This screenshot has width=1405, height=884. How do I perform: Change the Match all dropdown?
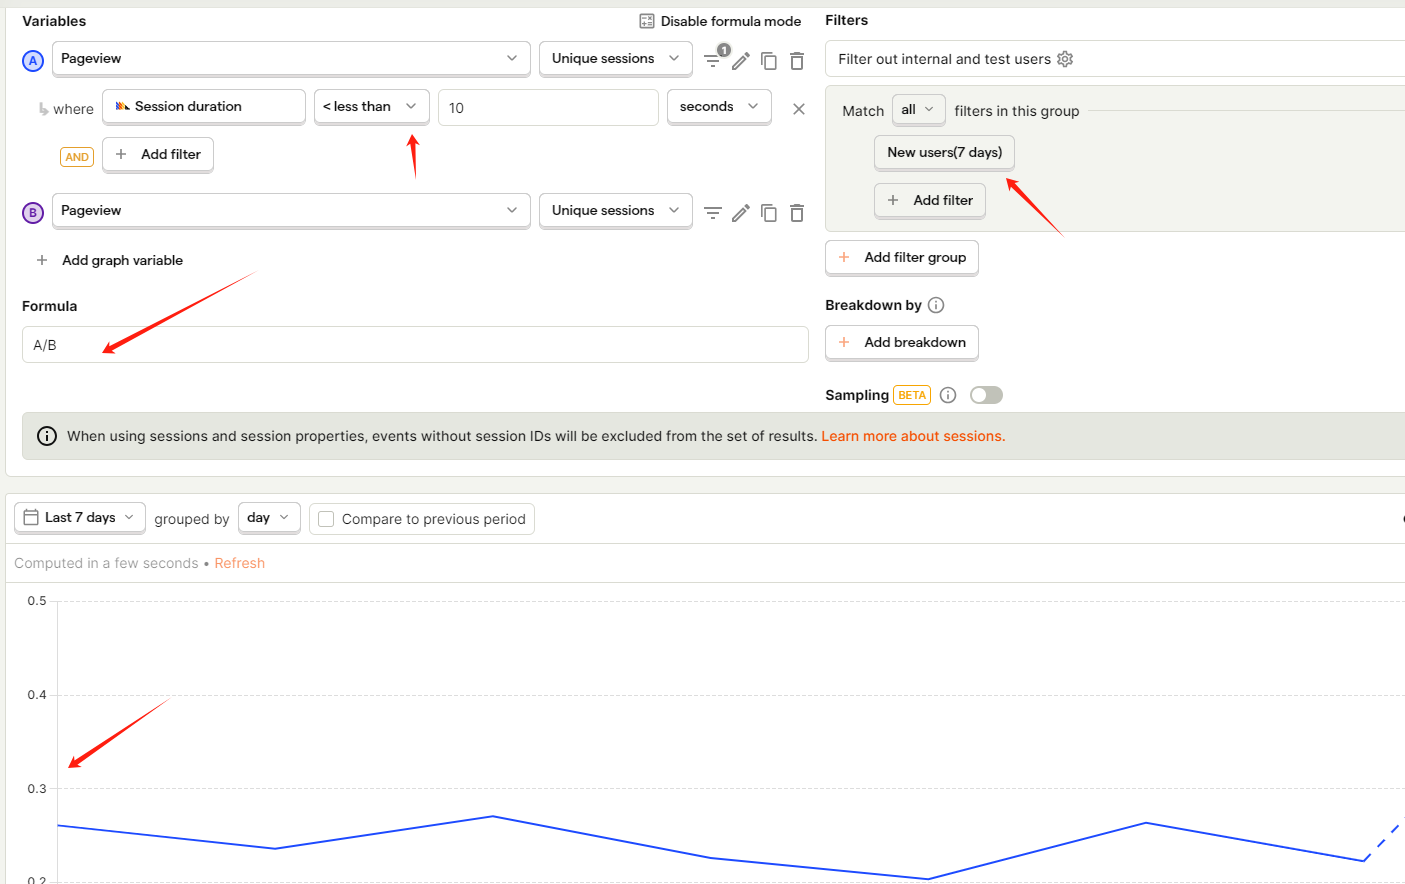click(918, 109)
